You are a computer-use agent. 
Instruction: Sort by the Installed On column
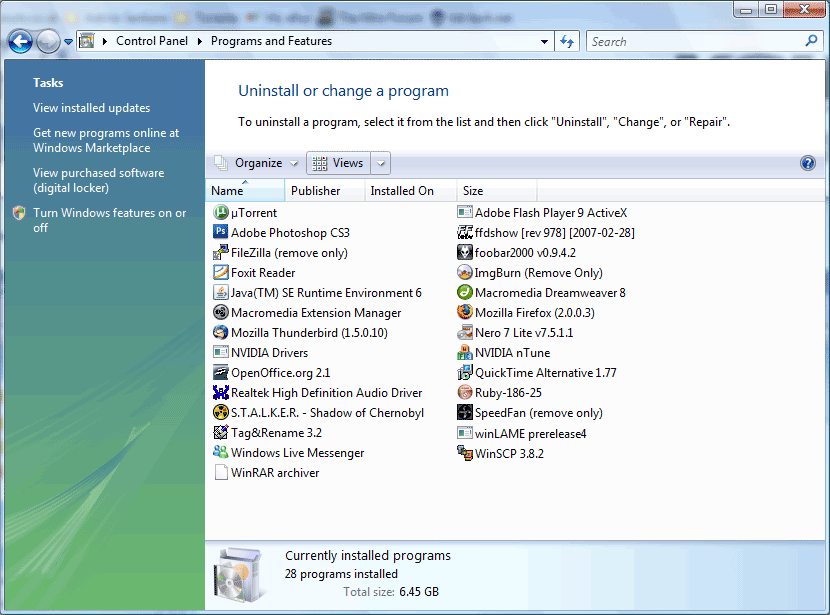411,191
